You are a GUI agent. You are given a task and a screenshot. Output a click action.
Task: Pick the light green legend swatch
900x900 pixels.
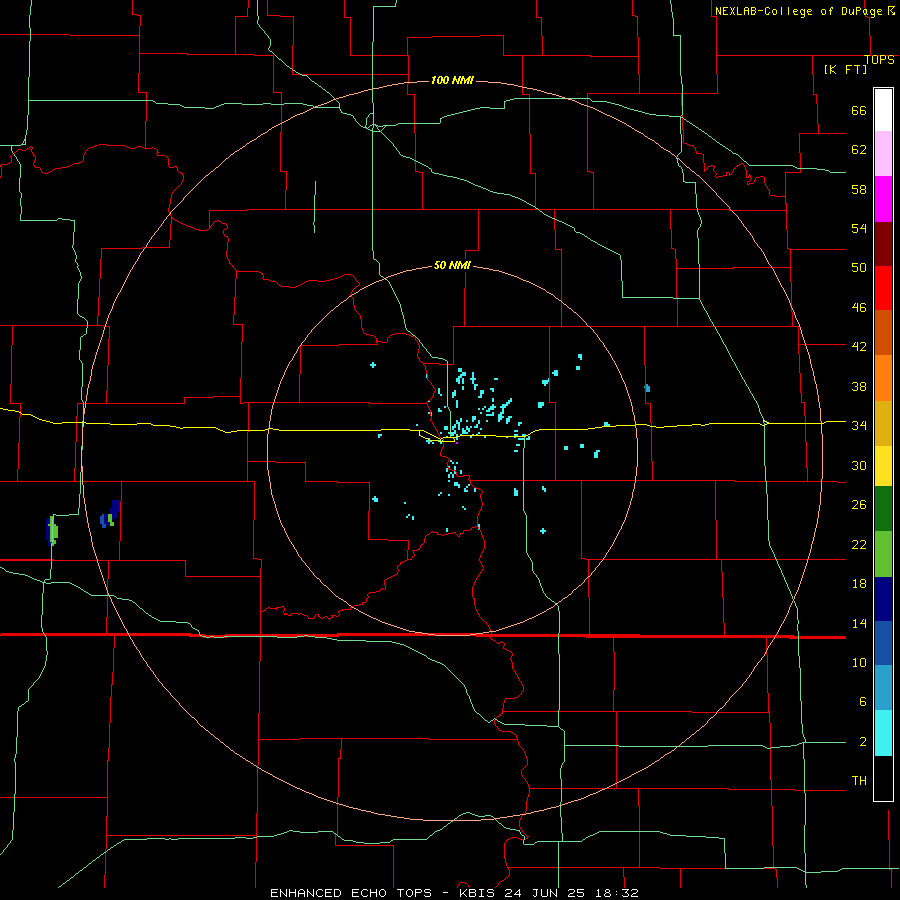click(x=883, y=554)
